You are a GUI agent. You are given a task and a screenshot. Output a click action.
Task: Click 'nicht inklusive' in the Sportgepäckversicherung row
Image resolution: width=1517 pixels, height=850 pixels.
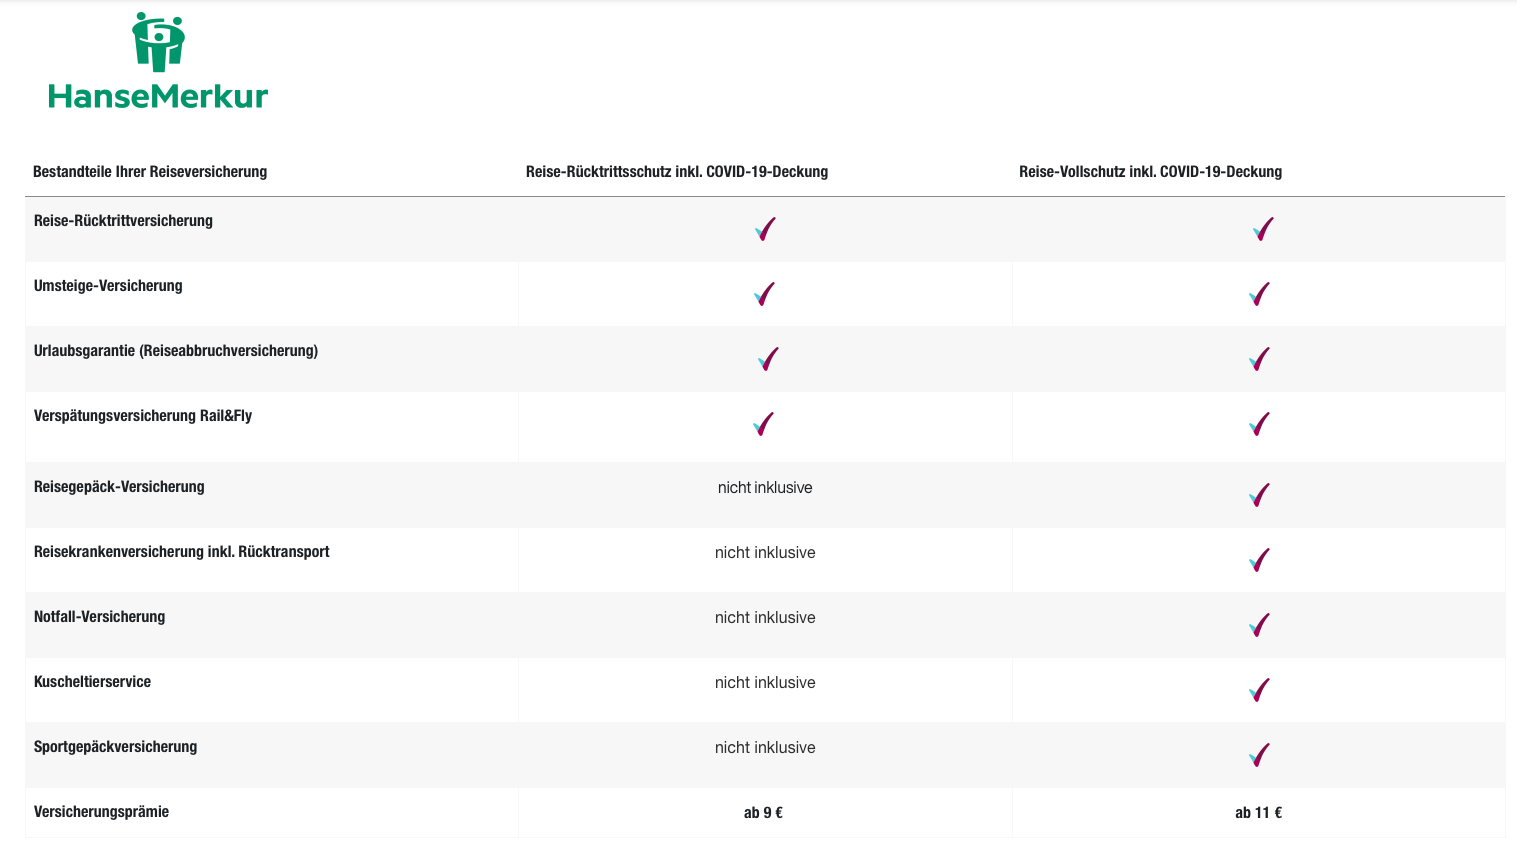pyautogui.click(x=765, y=748)
